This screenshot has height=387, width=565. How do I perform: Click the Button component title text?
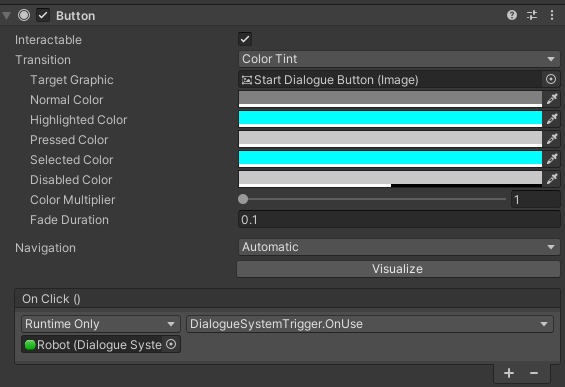(x=76, y=15)
